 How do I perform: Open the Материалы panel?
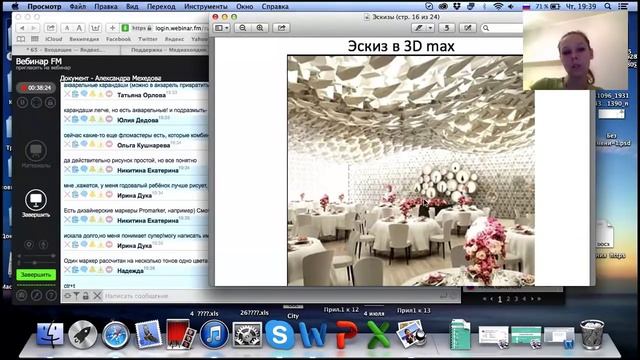(x=36, y=154)
